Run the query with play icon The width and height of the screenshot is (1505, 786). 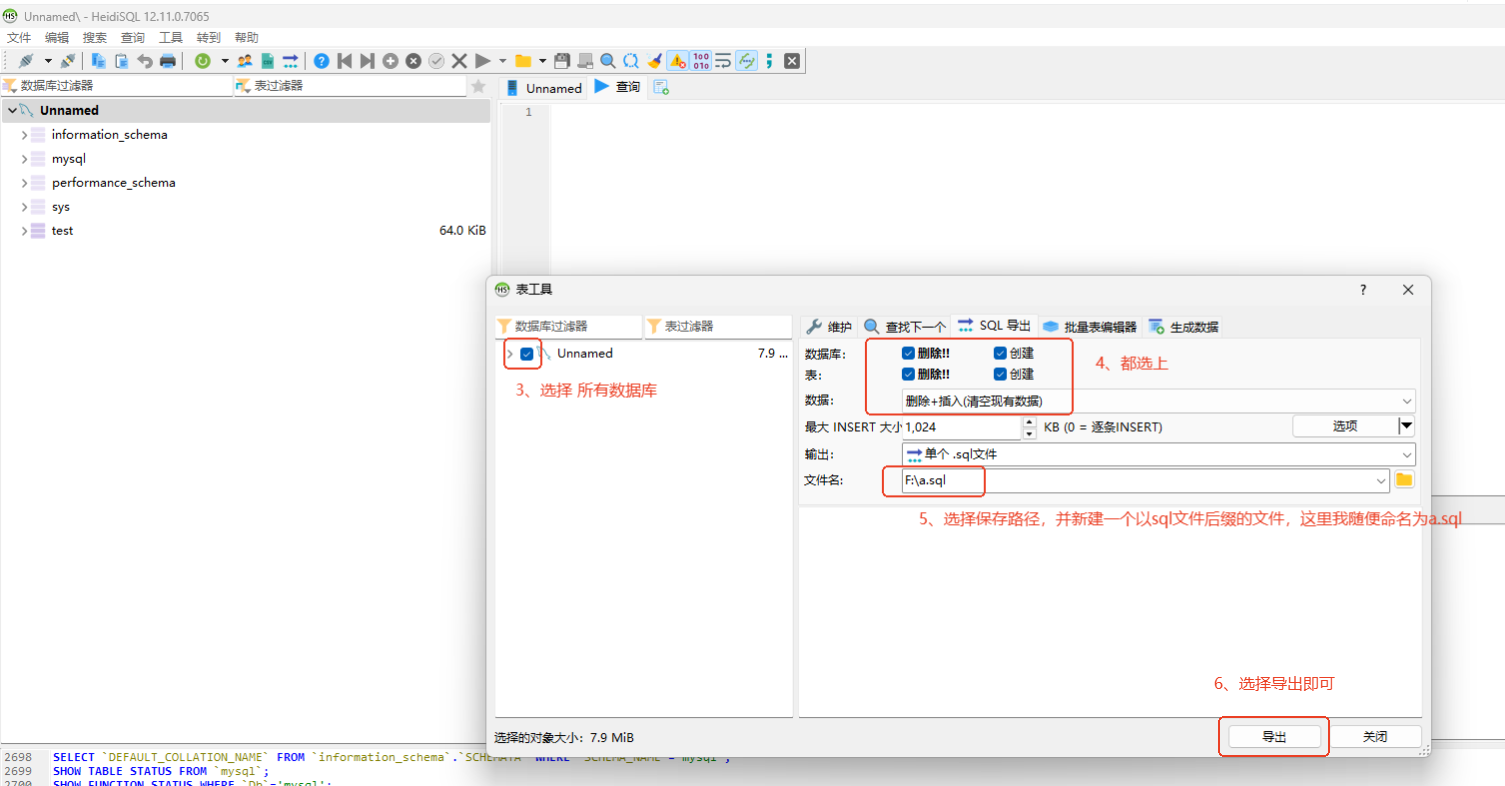coord(483,61)
